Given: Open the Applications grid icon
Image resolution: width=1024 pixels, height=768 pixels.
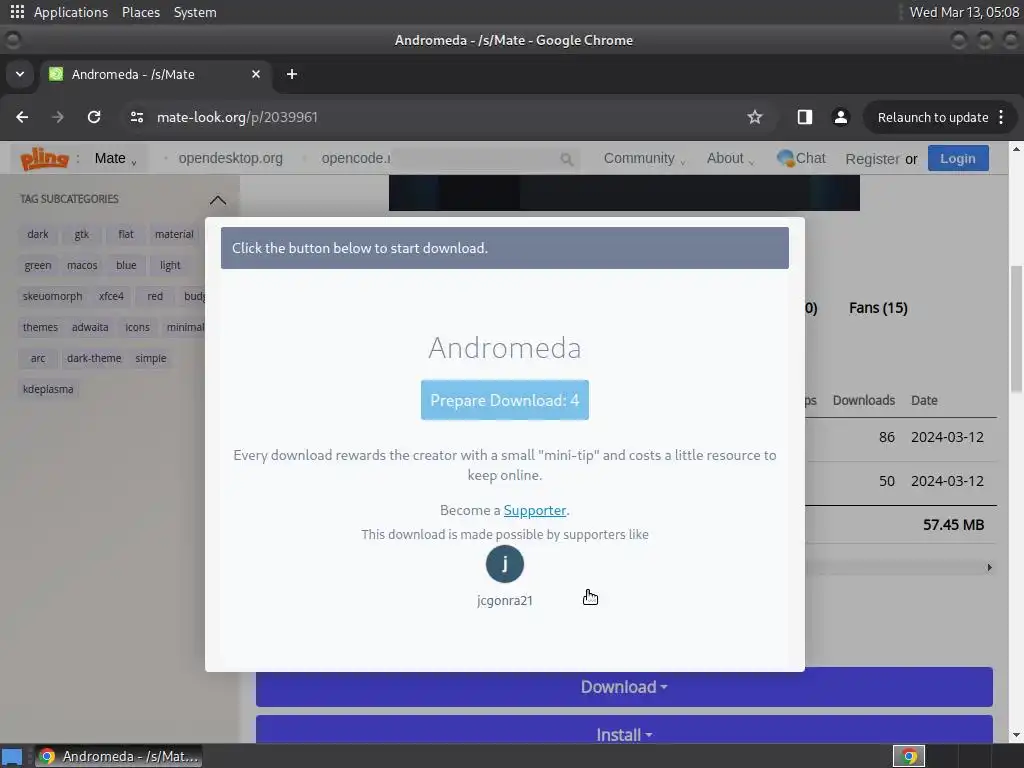Looking at the screenshot, I should pos(17,12).
